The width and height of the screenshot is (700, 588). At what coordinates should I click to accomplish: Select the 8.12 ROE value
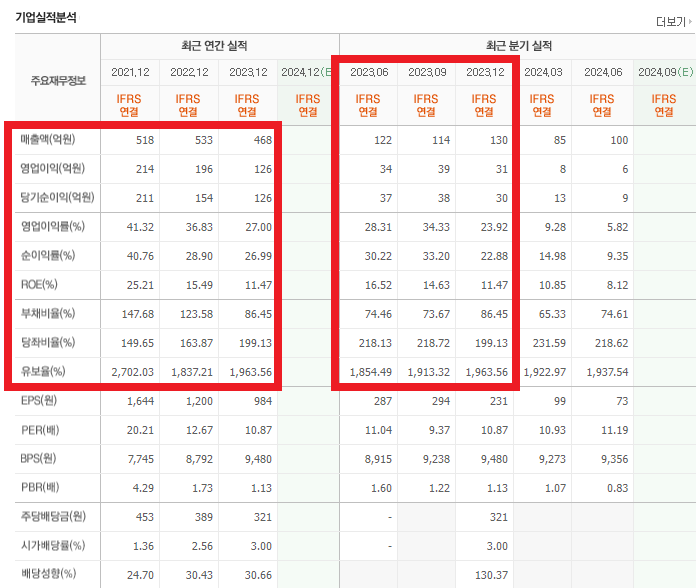coord(617,285)
